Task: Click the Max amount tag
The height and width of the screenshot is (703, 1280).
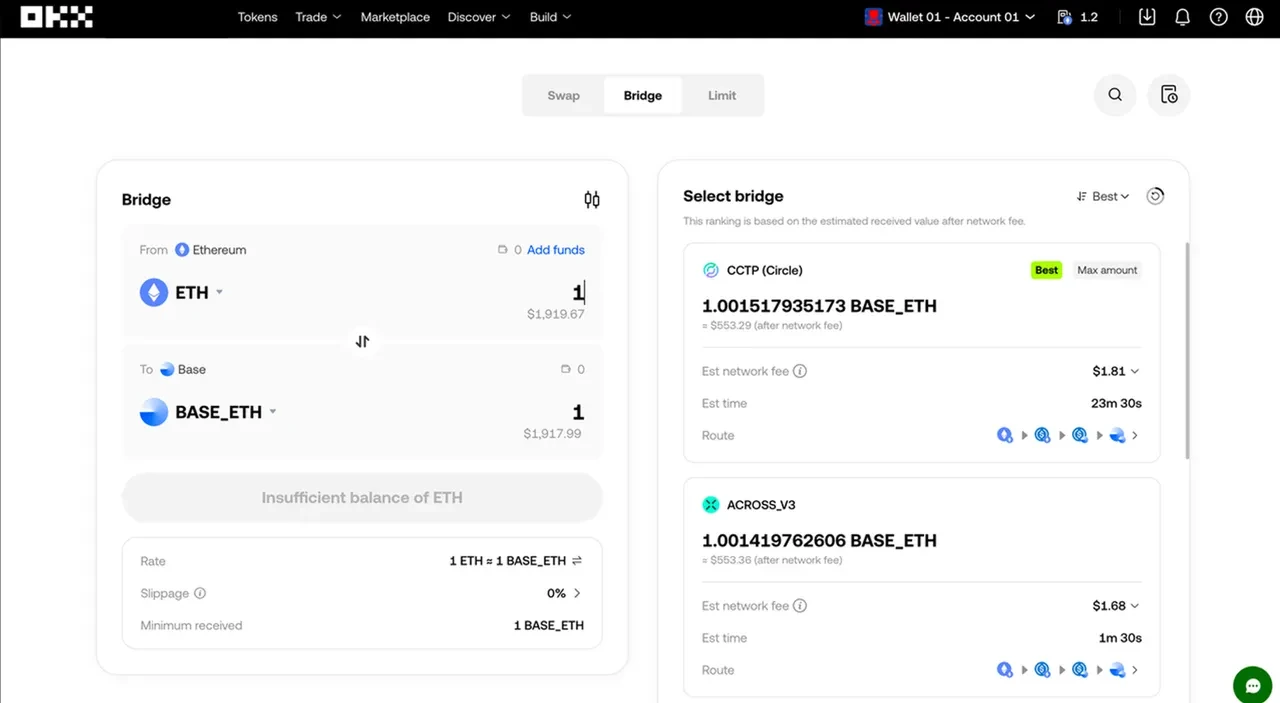Action: point(1107,270)
